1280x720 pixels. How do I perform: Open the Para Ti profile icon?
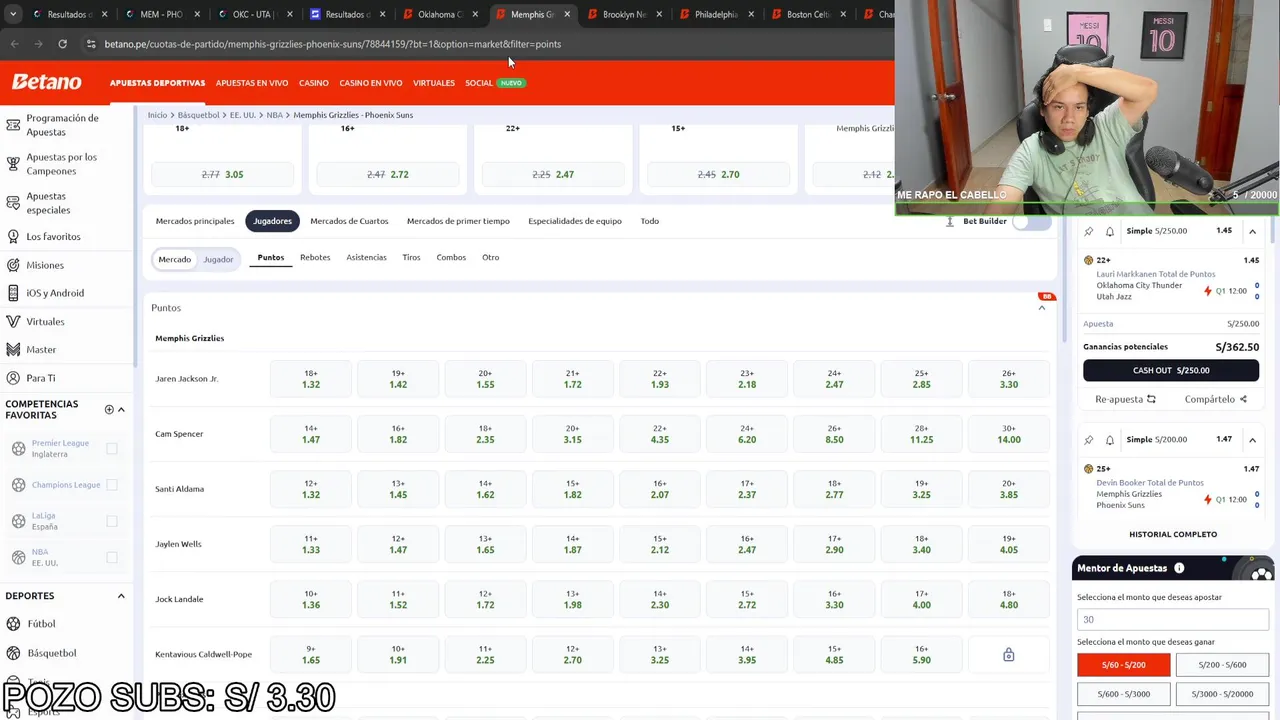(x=13, y=378)
